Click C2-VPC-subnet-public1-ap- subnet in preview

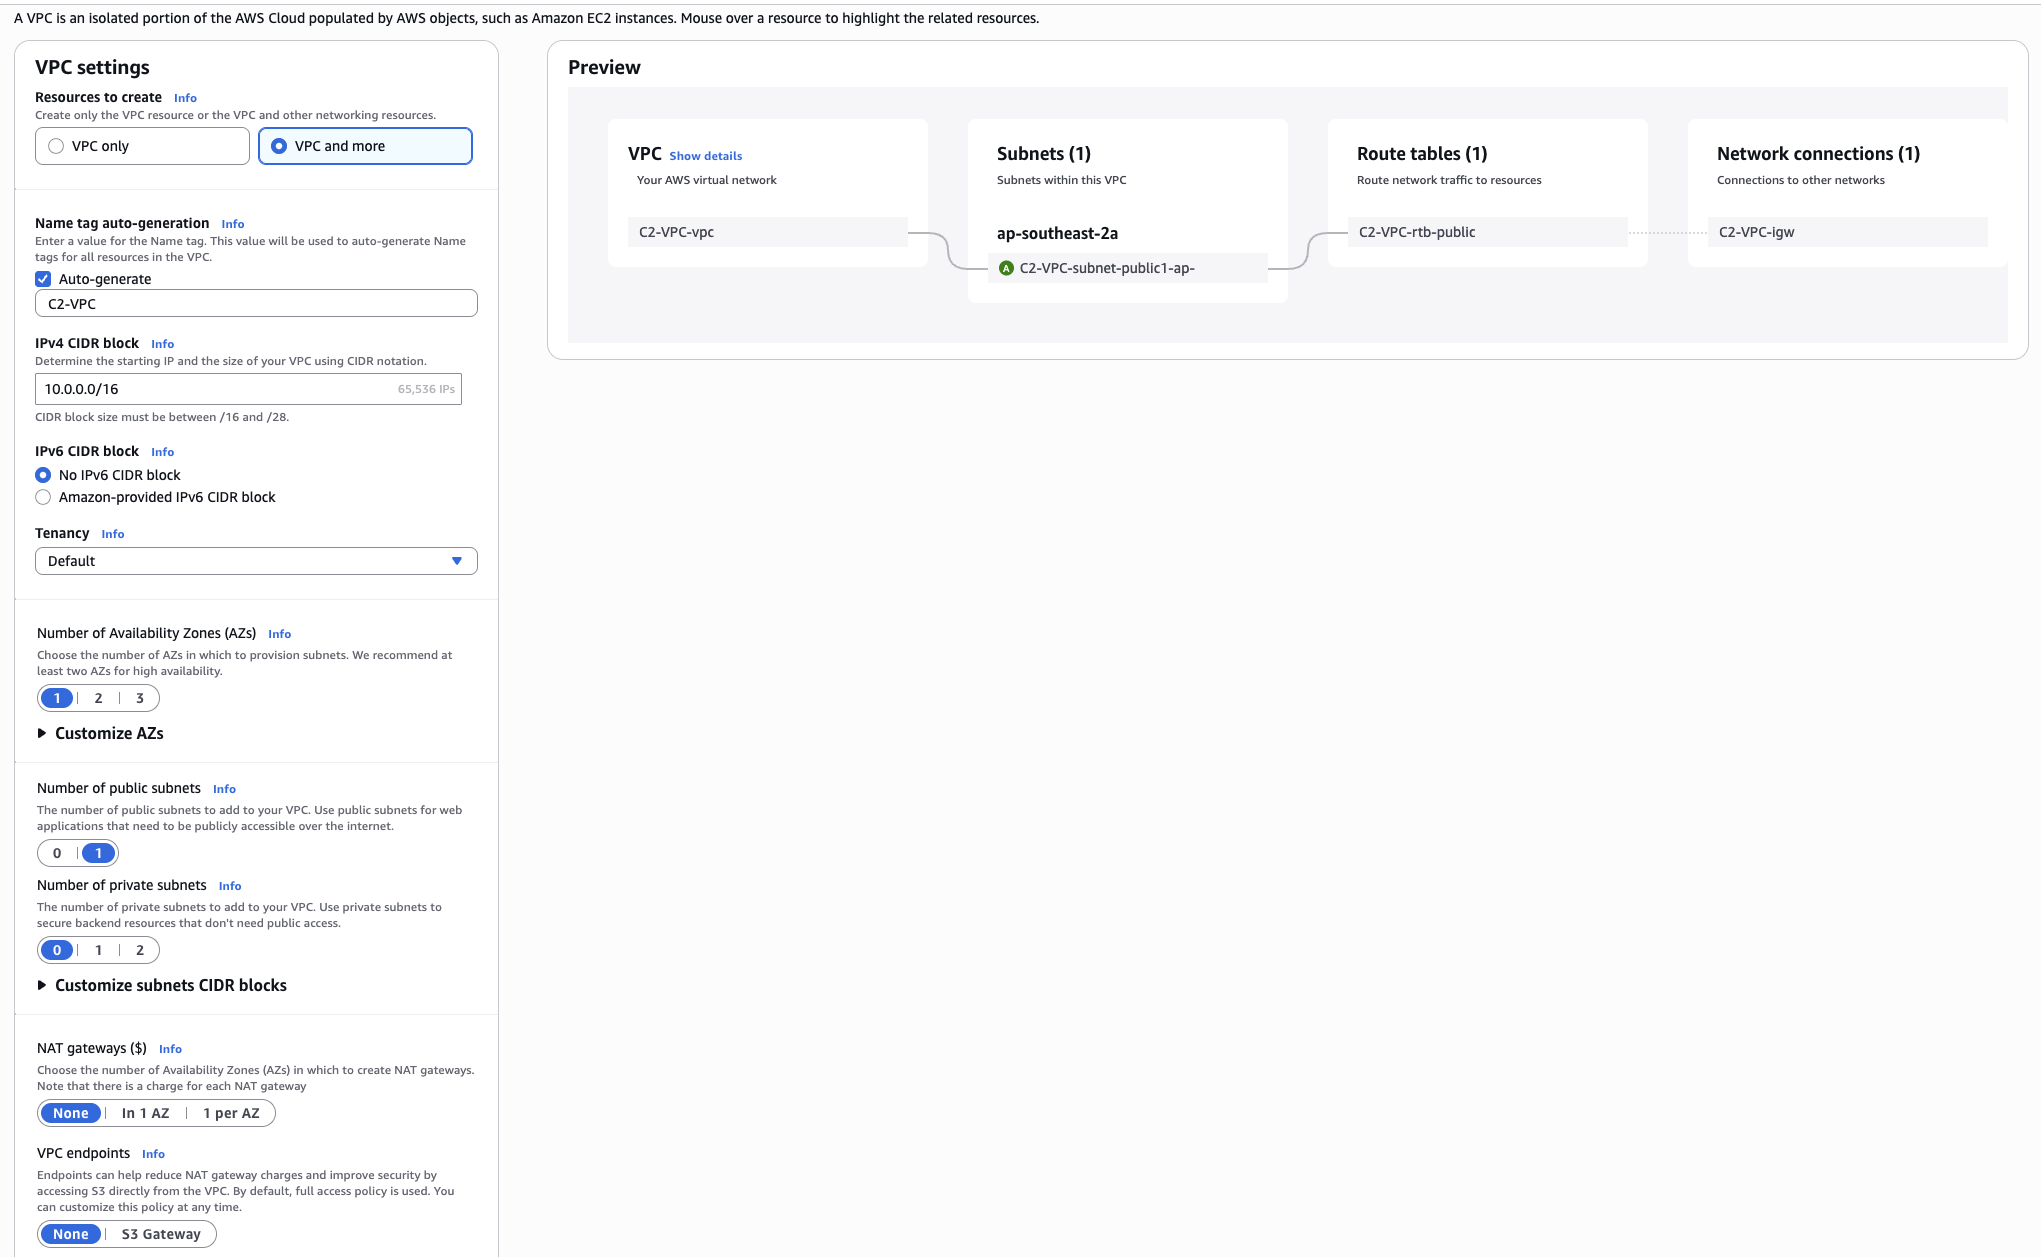(x=1128, y=268)
